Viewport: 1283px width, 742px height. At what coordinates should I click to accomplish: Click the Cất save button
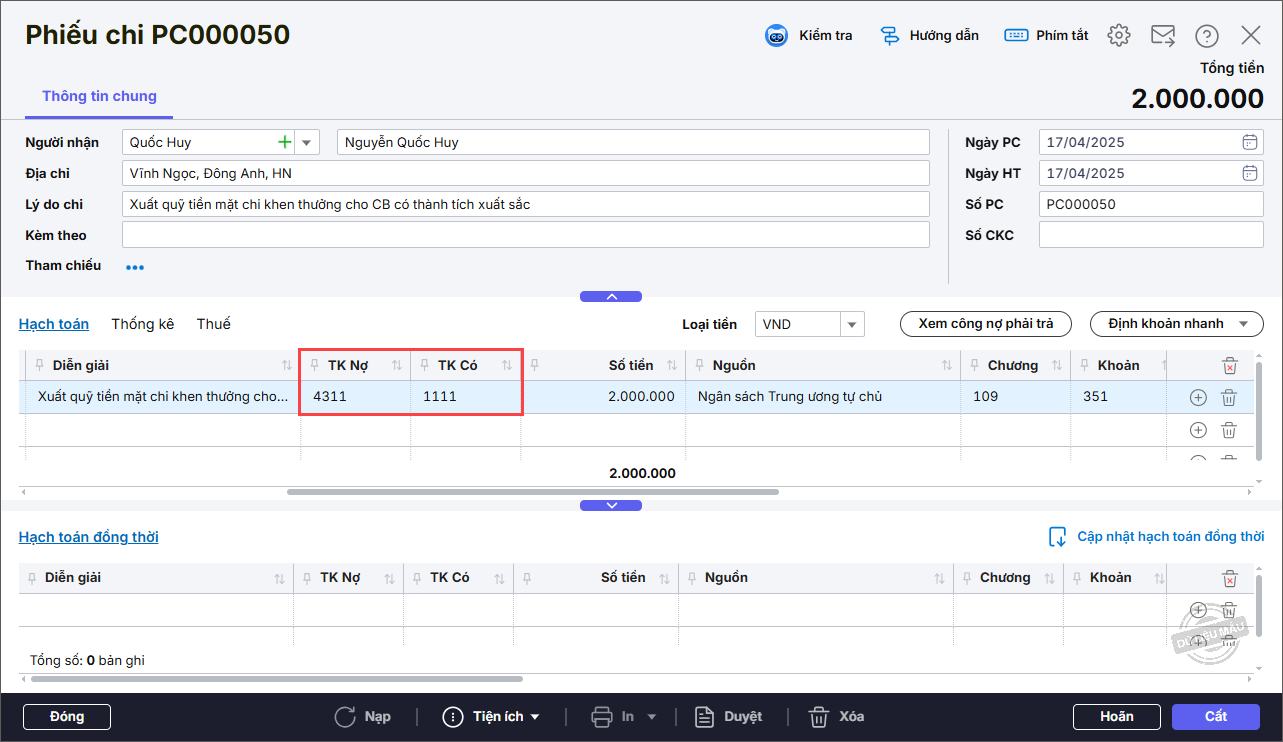pos(1215,717)
